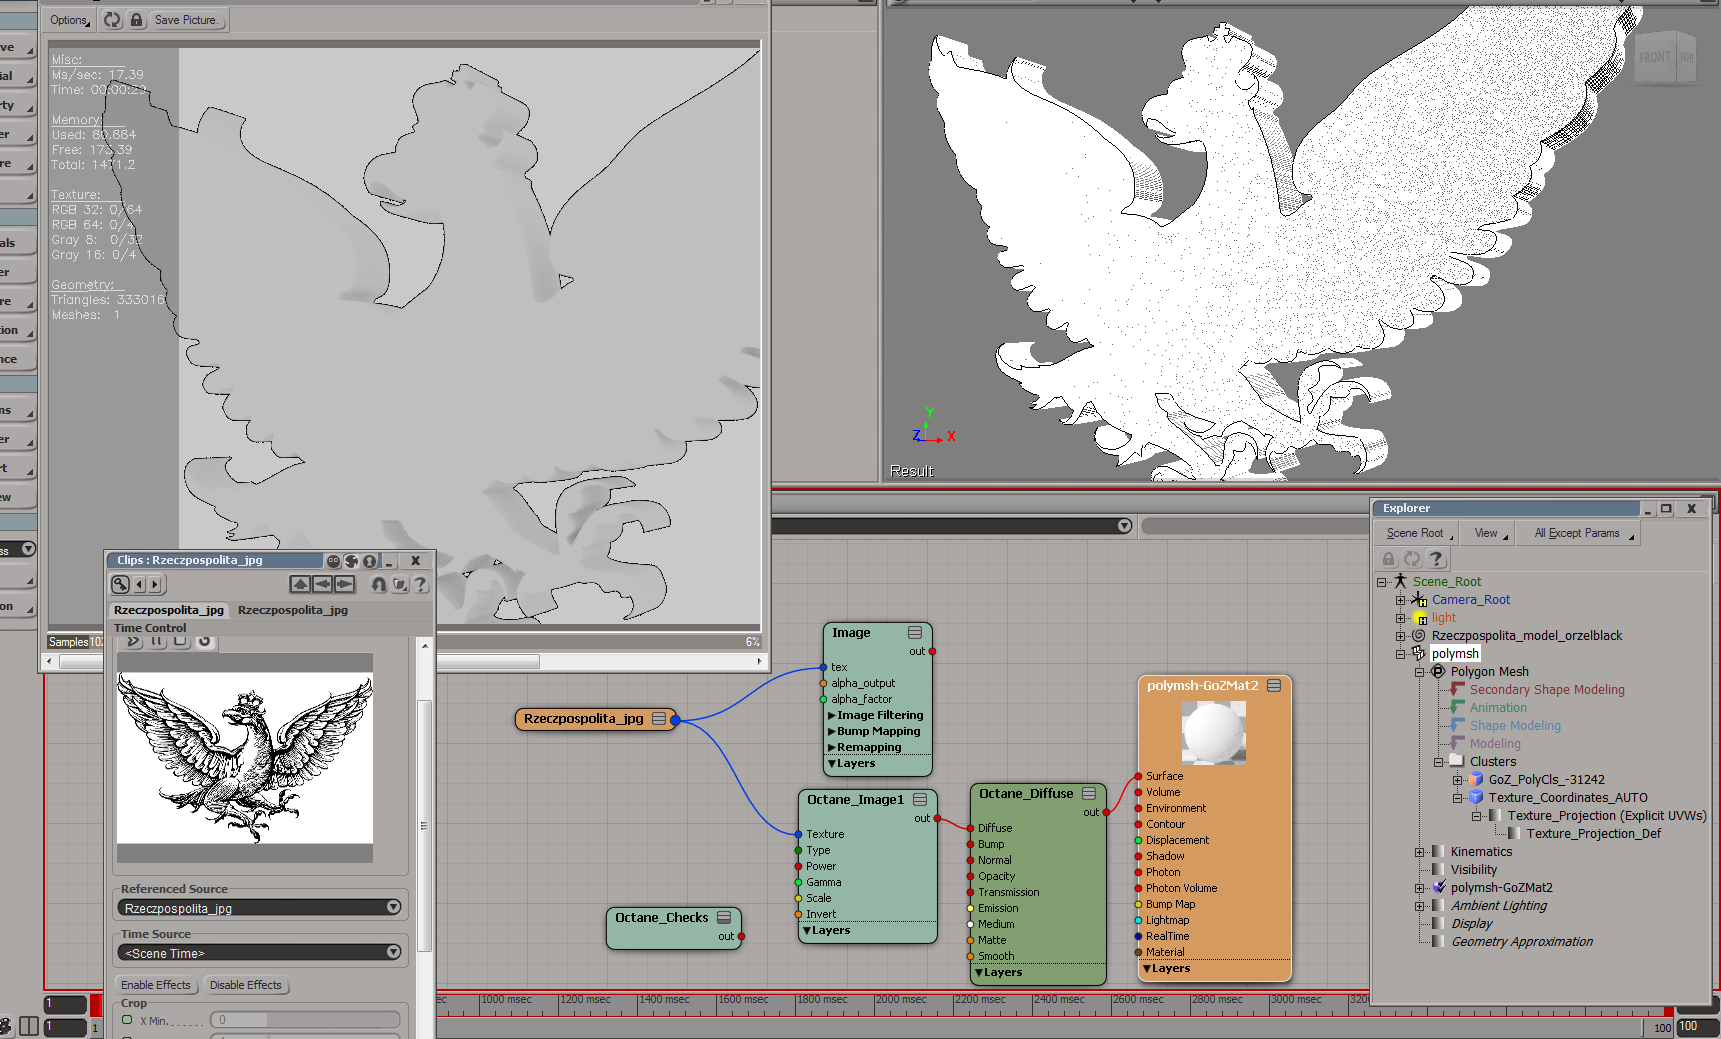
Task: Click the previous-step arrow in Clips toolbar
Action: [x=140, y=584]
